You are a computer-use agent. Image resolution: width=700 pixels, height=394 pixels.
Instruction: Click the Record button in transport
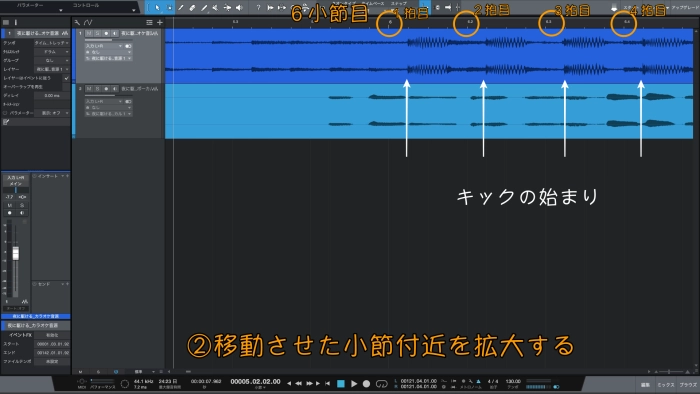[x=366, y=383]
